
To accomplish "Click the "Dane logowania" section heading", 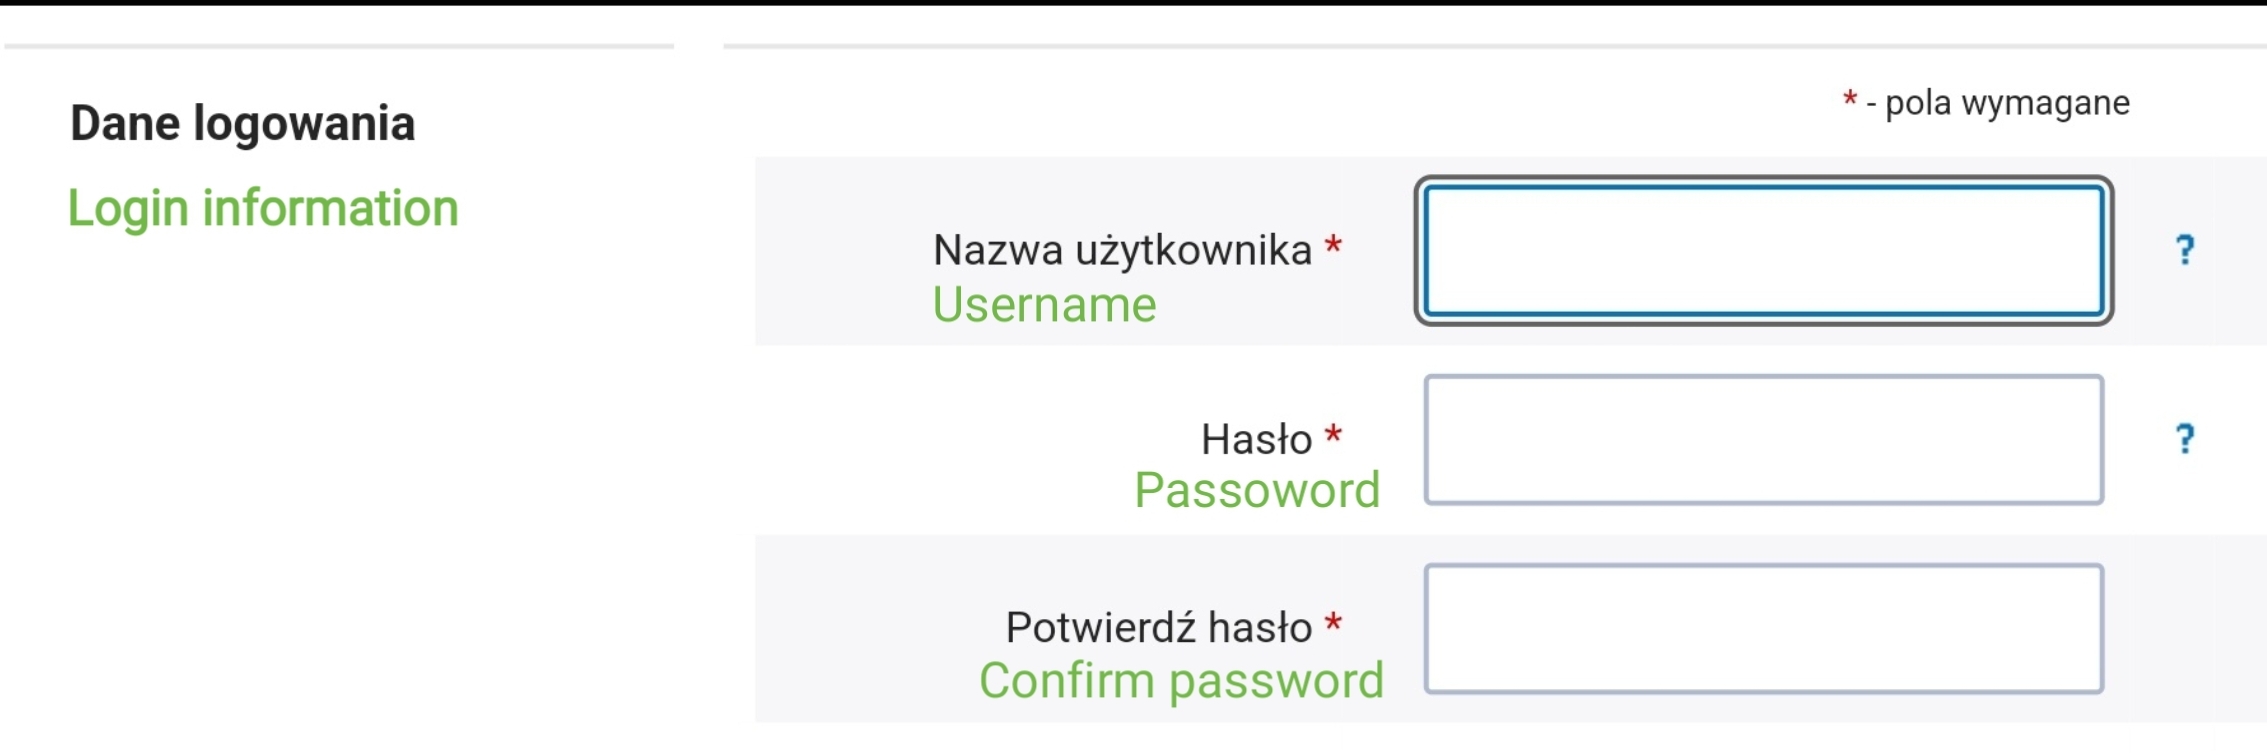I will click(242, 124).
